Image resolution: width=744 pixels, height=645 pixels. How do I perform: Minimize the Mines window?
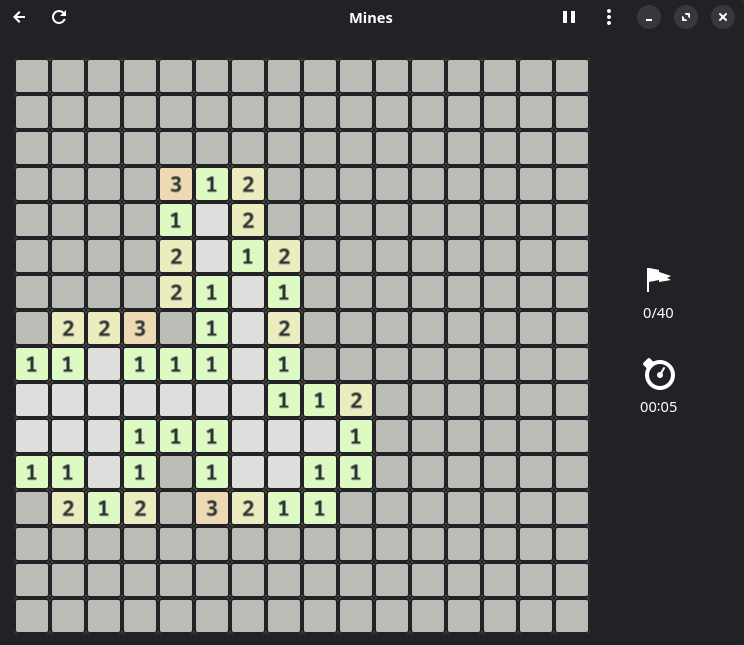[x=649, y=17]
